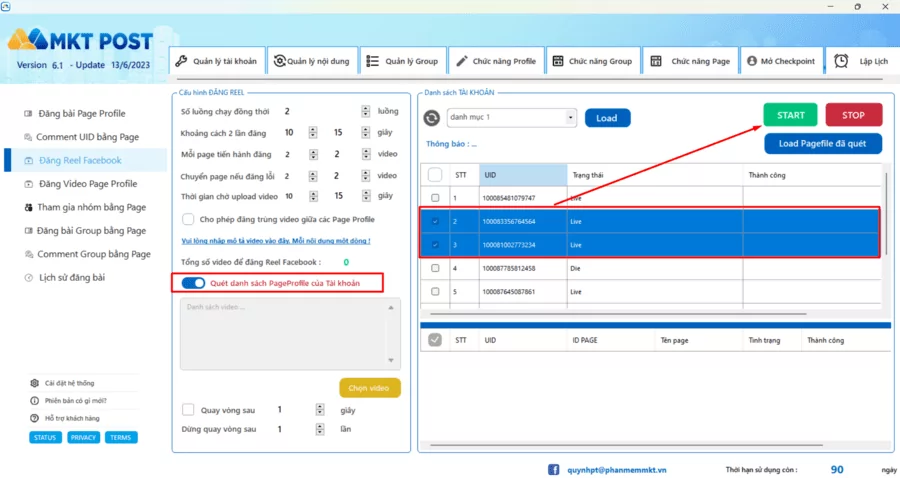The image size is (900, 478).
Task: Open Lịch sử đăng bài in the sidebar
Action: coord(72,278)
